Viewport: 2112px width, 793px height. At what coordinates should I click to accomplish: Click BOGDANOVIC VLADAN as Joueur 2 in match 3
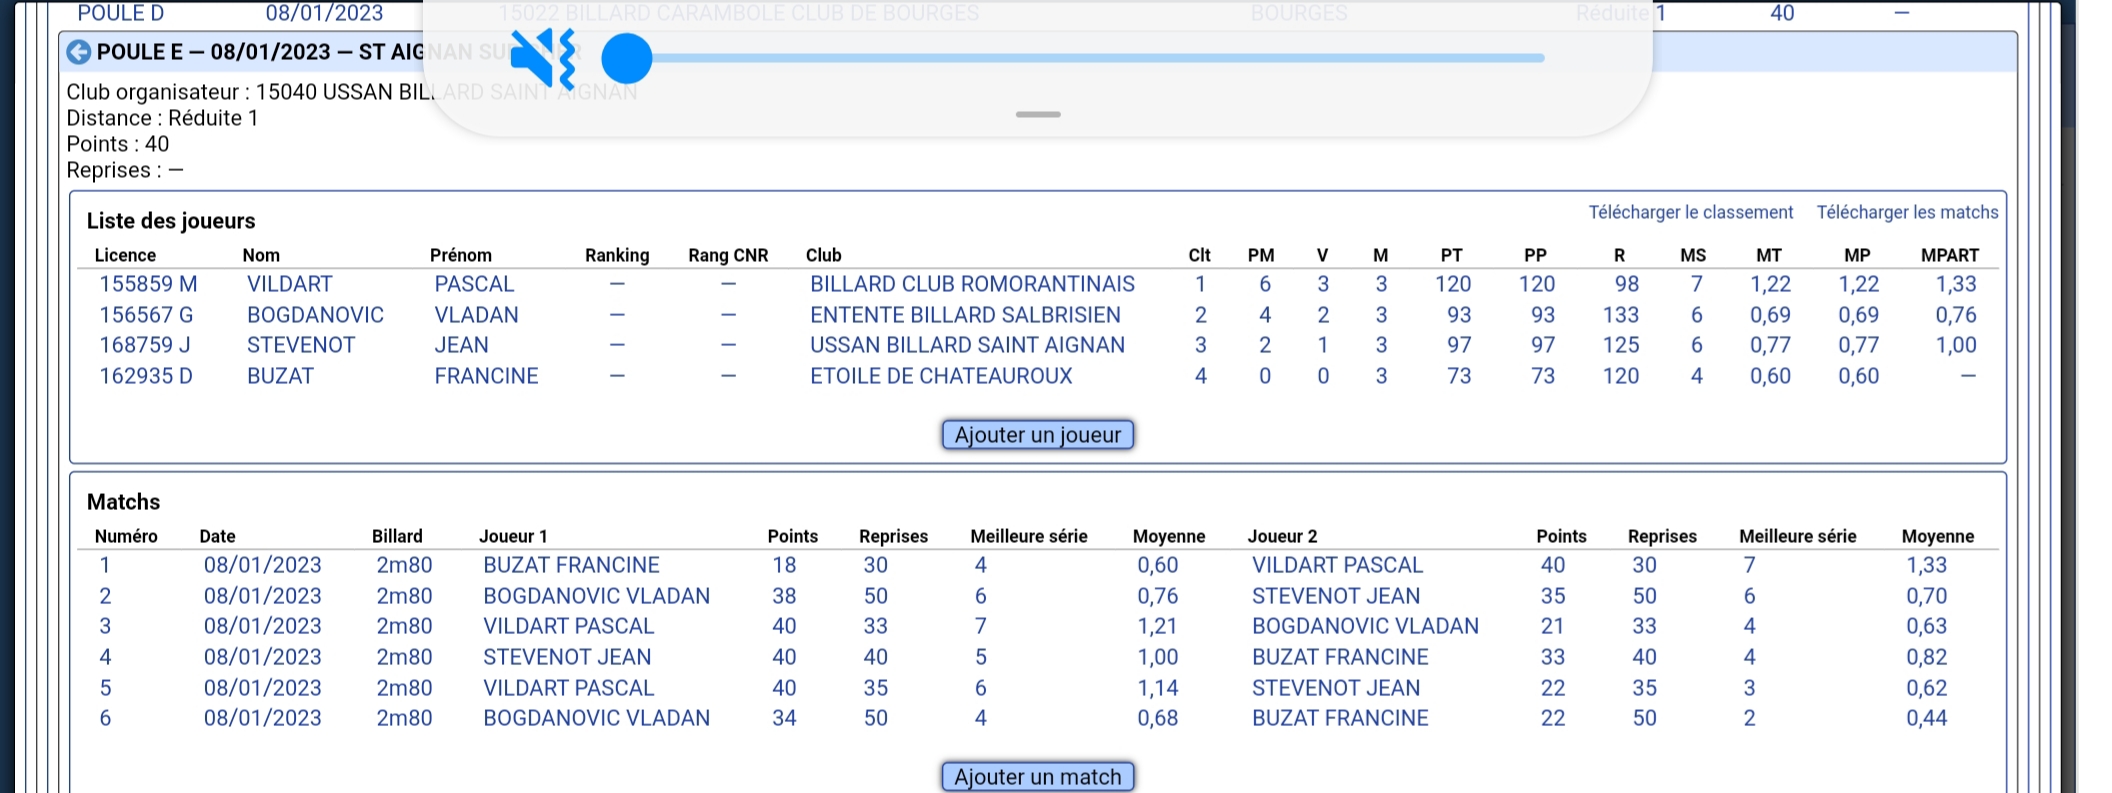pos(1365,626)
